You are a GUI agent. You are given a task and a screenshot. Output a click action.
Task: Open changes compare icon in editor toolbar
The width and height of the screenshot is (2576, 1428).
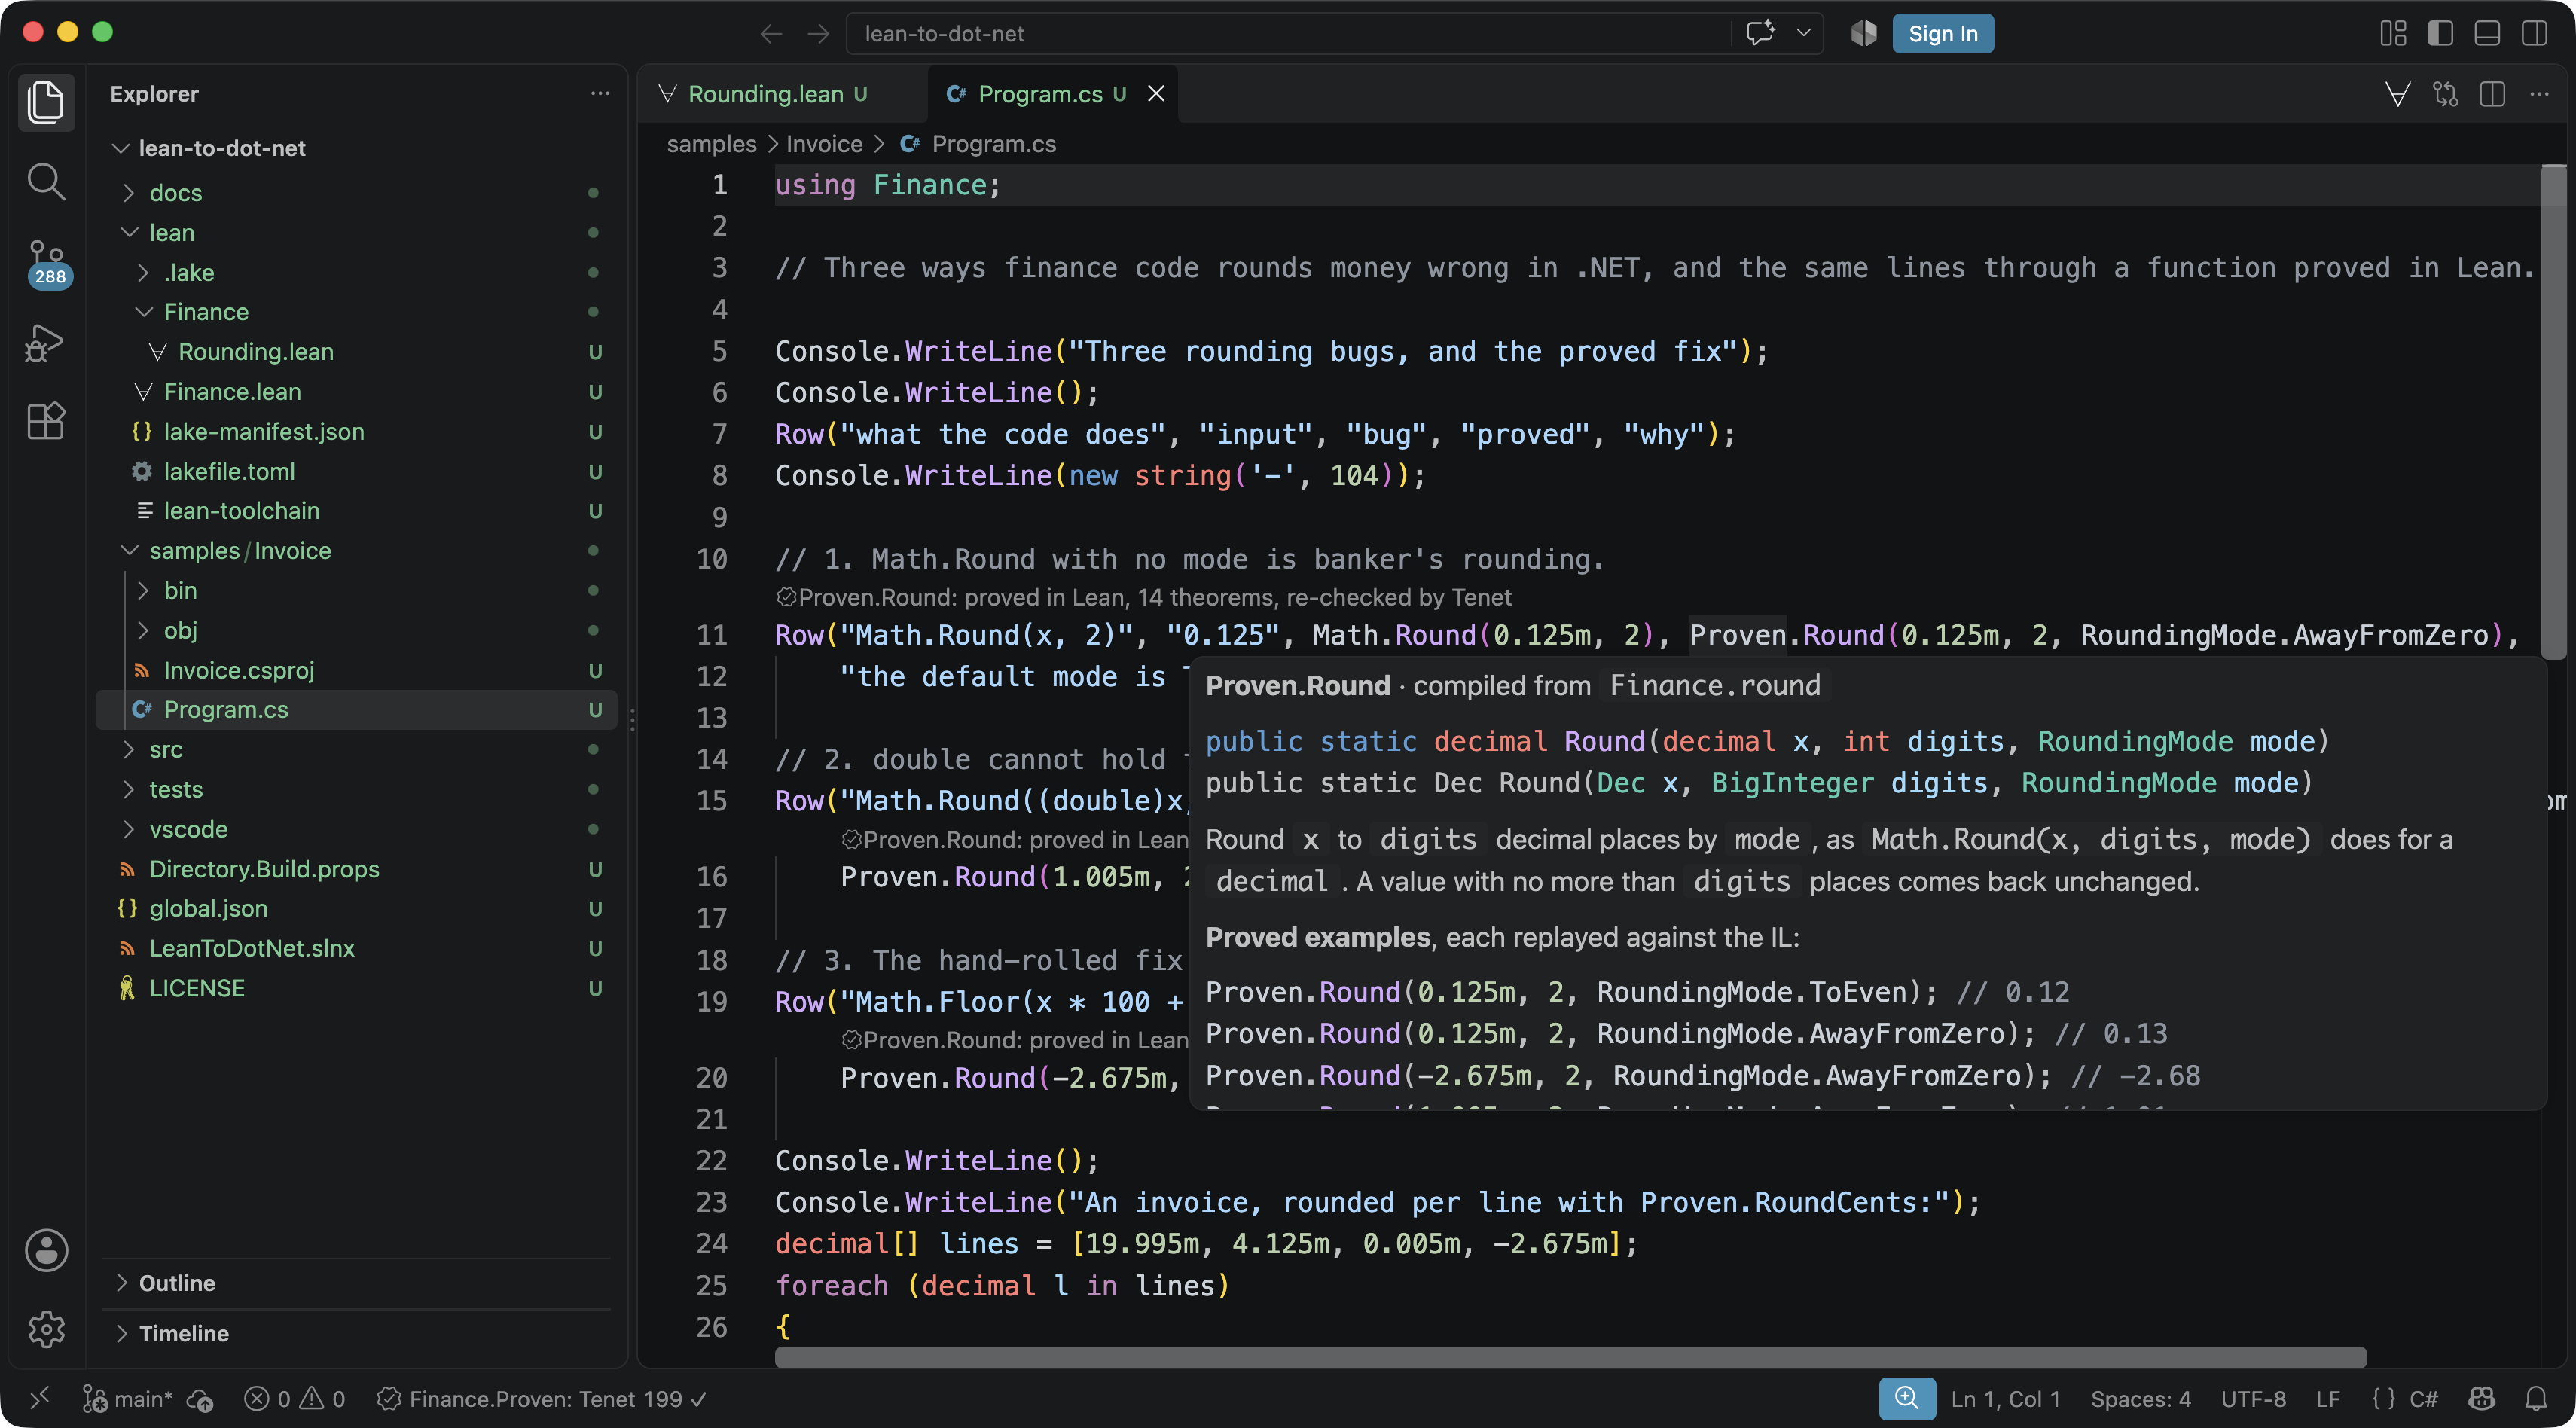(2445, 94)
